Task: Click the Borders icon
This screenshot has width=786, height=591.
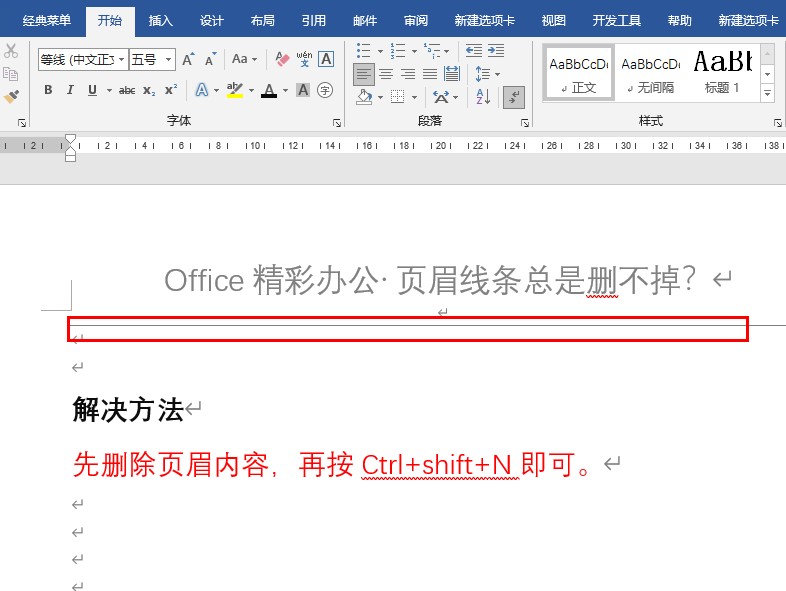Action: point(398,96)
